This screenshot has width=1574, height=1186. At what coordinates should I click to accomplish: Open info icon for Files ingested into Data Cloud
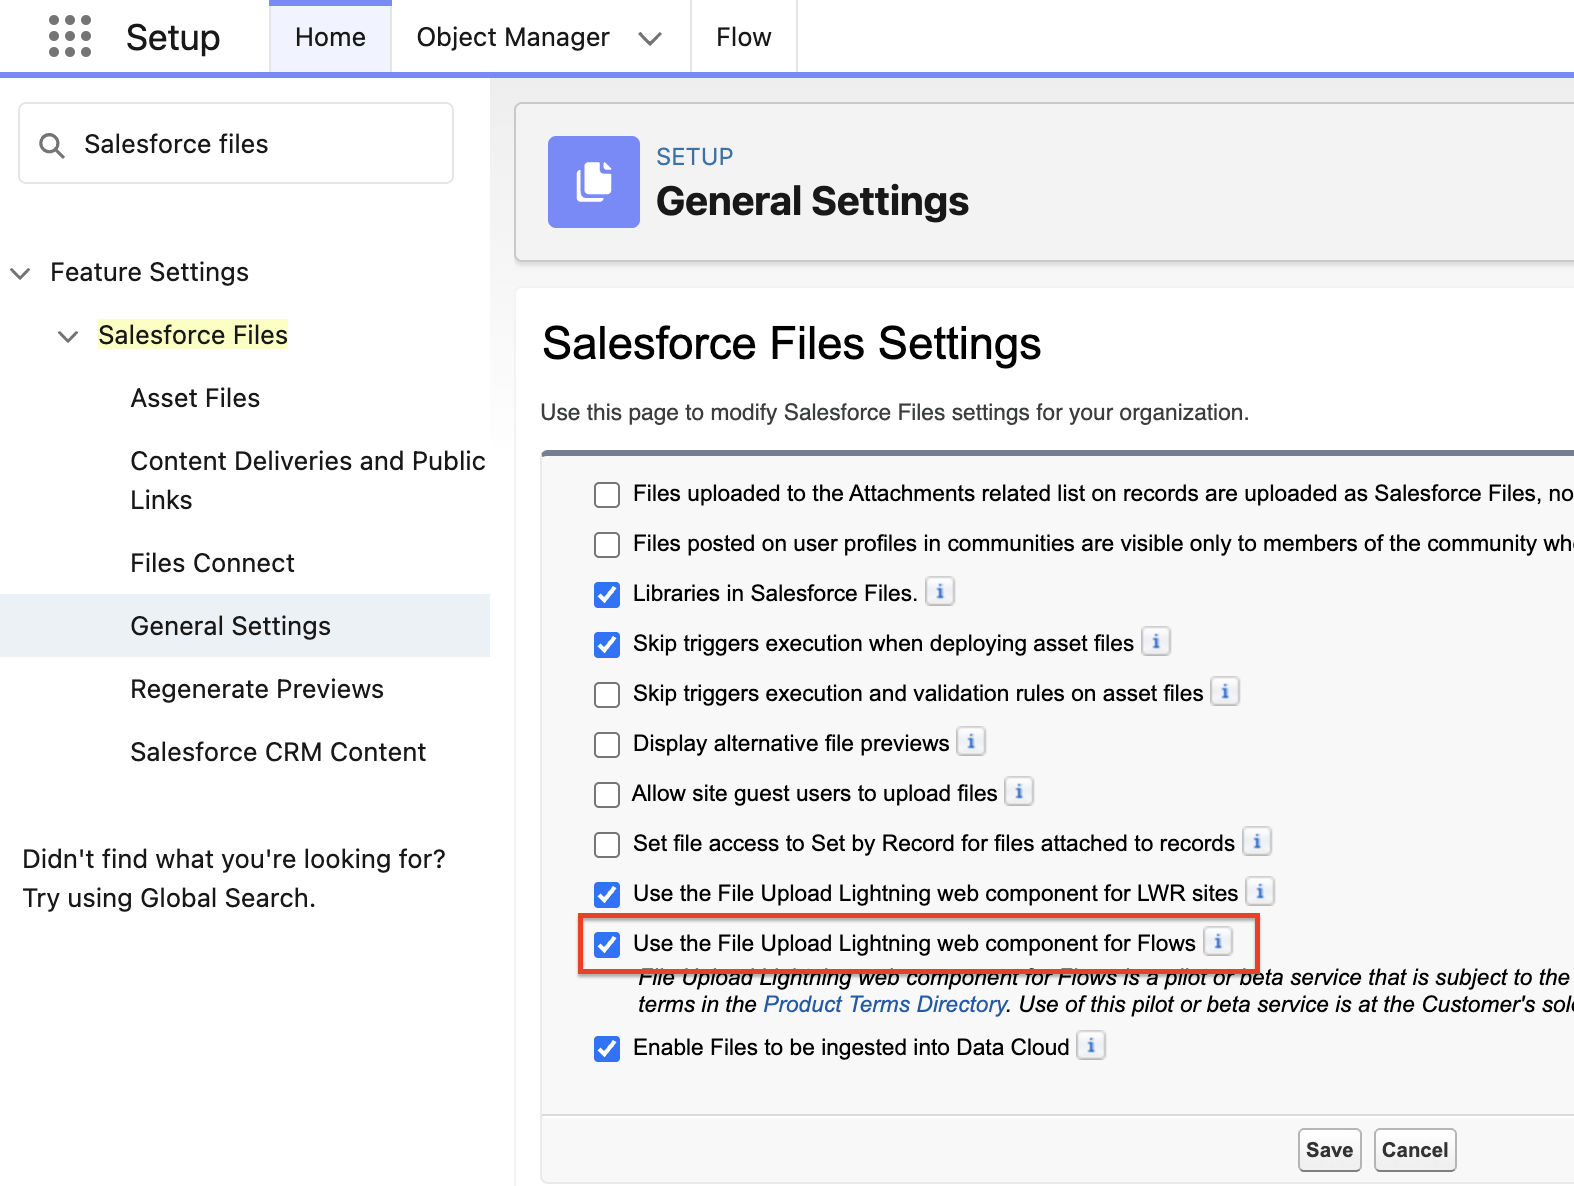1091,1046
